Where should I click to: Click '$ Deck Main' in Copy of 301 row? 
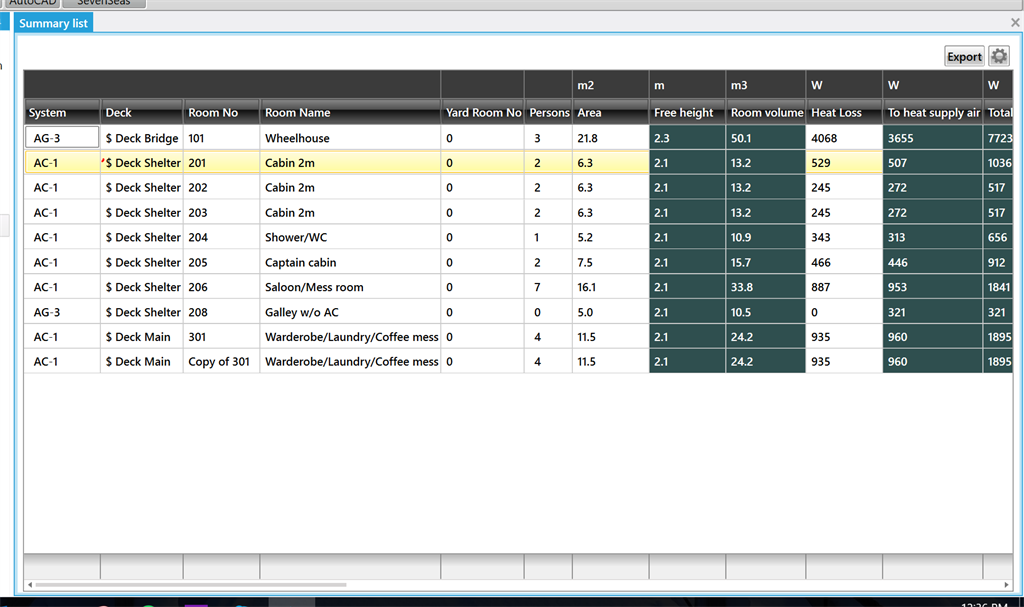click(x=142, y=361)
